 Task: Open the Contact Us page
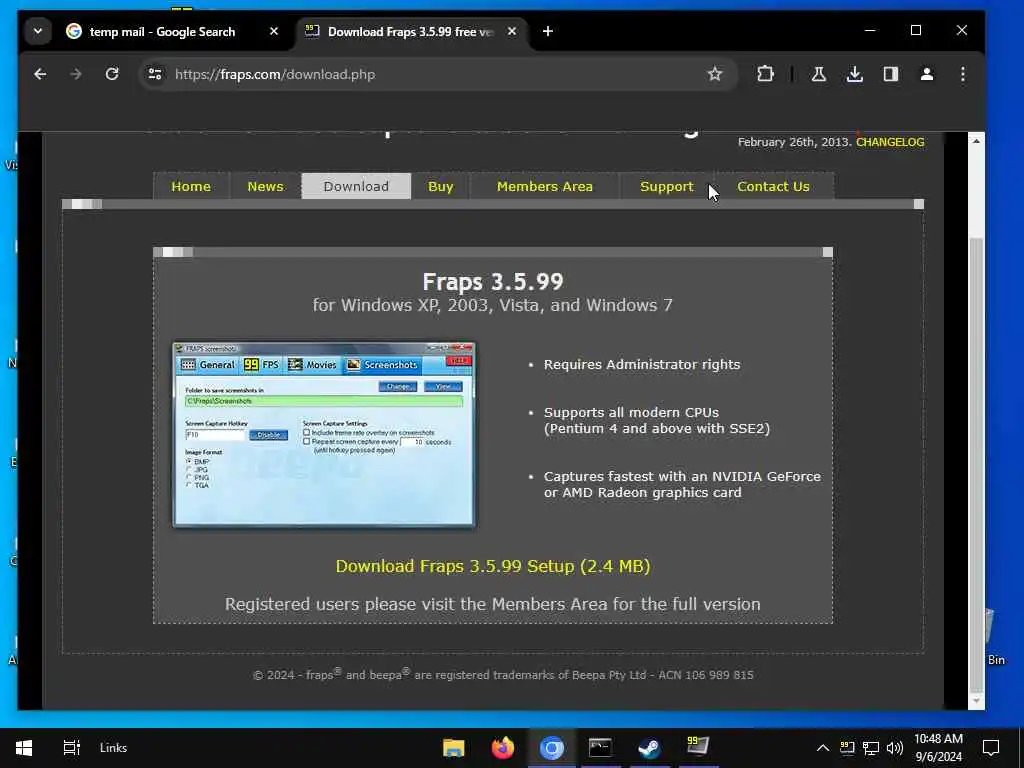[x=773, y=187]
